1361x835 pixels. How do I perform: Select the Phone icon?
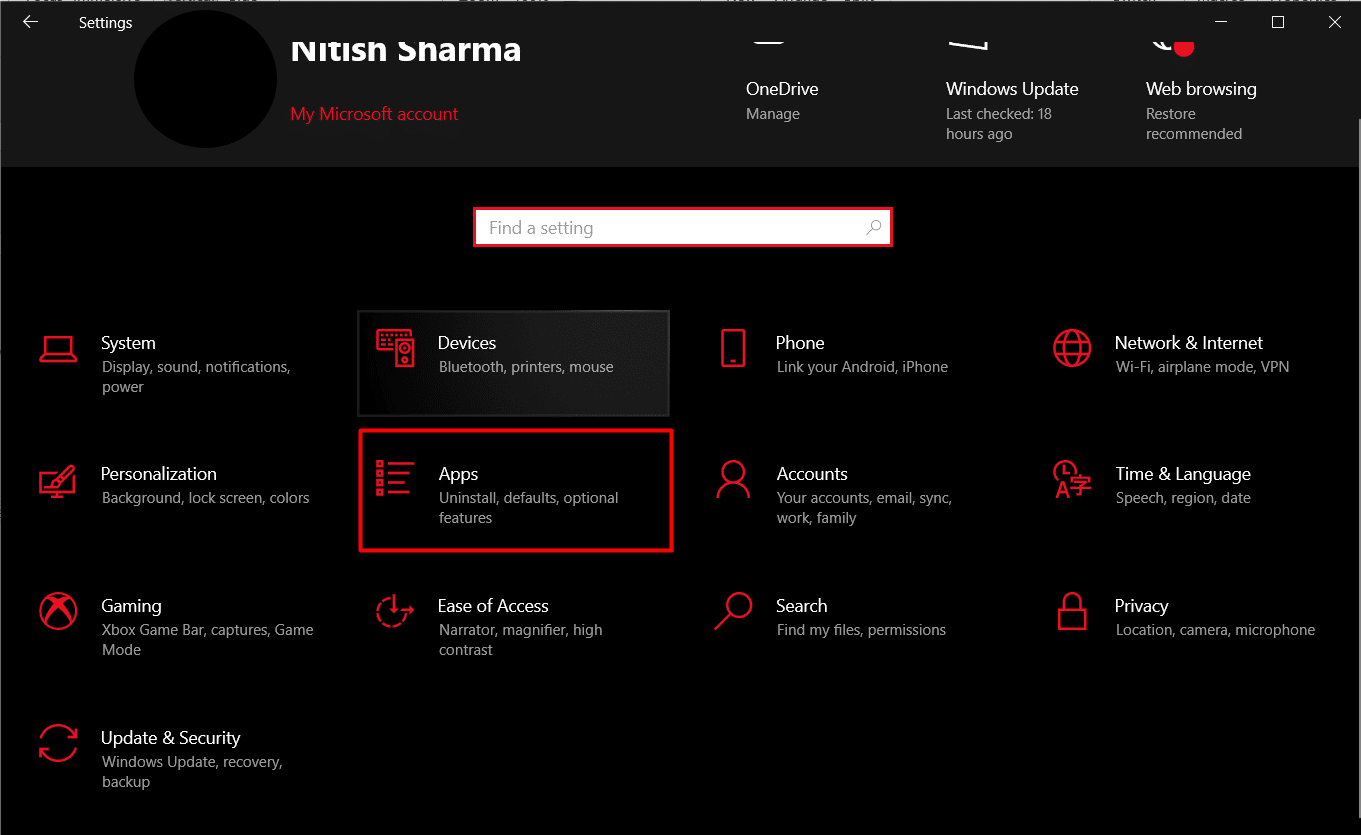(733, 348)
